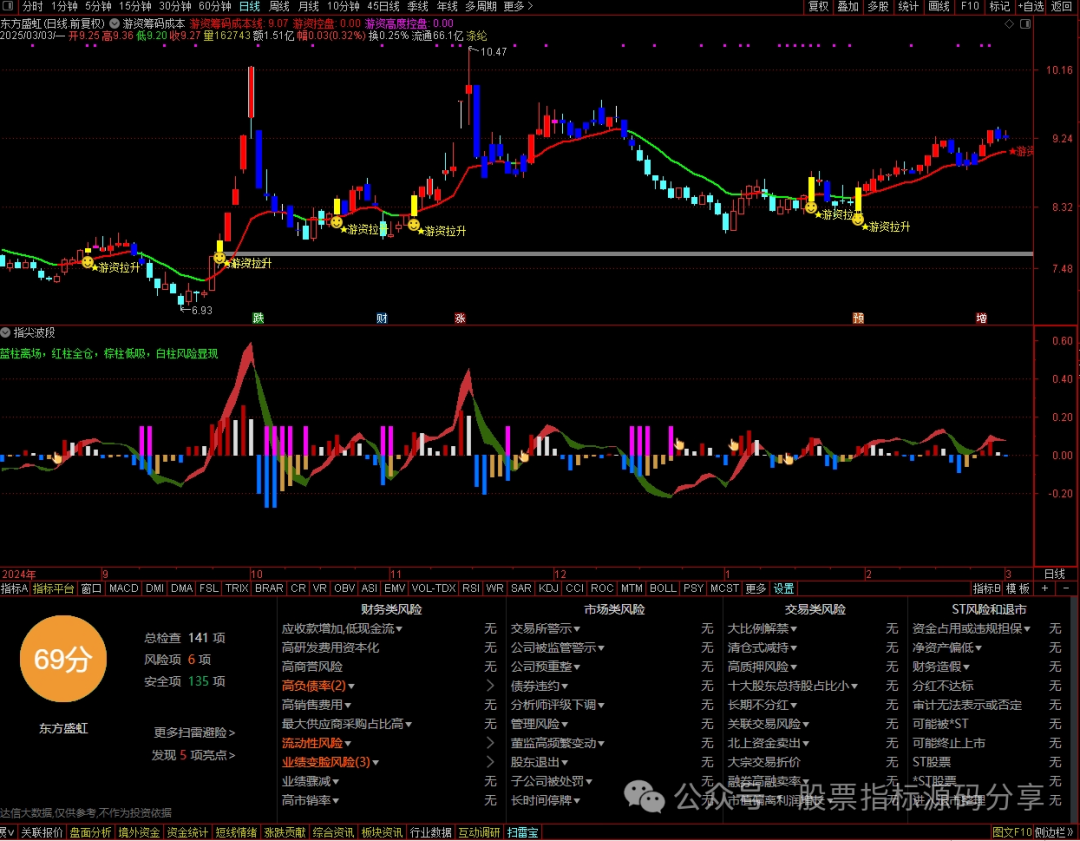Click arrow next to 业绩变脸风险(3) row
Image resolution: width=1080 pixels, height=841 pixels.
[x=490, y=762]
